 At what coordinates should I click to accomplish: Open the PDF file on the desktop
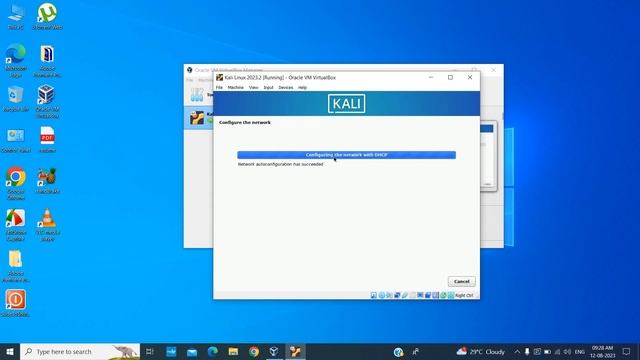click(x=47, y=140)
